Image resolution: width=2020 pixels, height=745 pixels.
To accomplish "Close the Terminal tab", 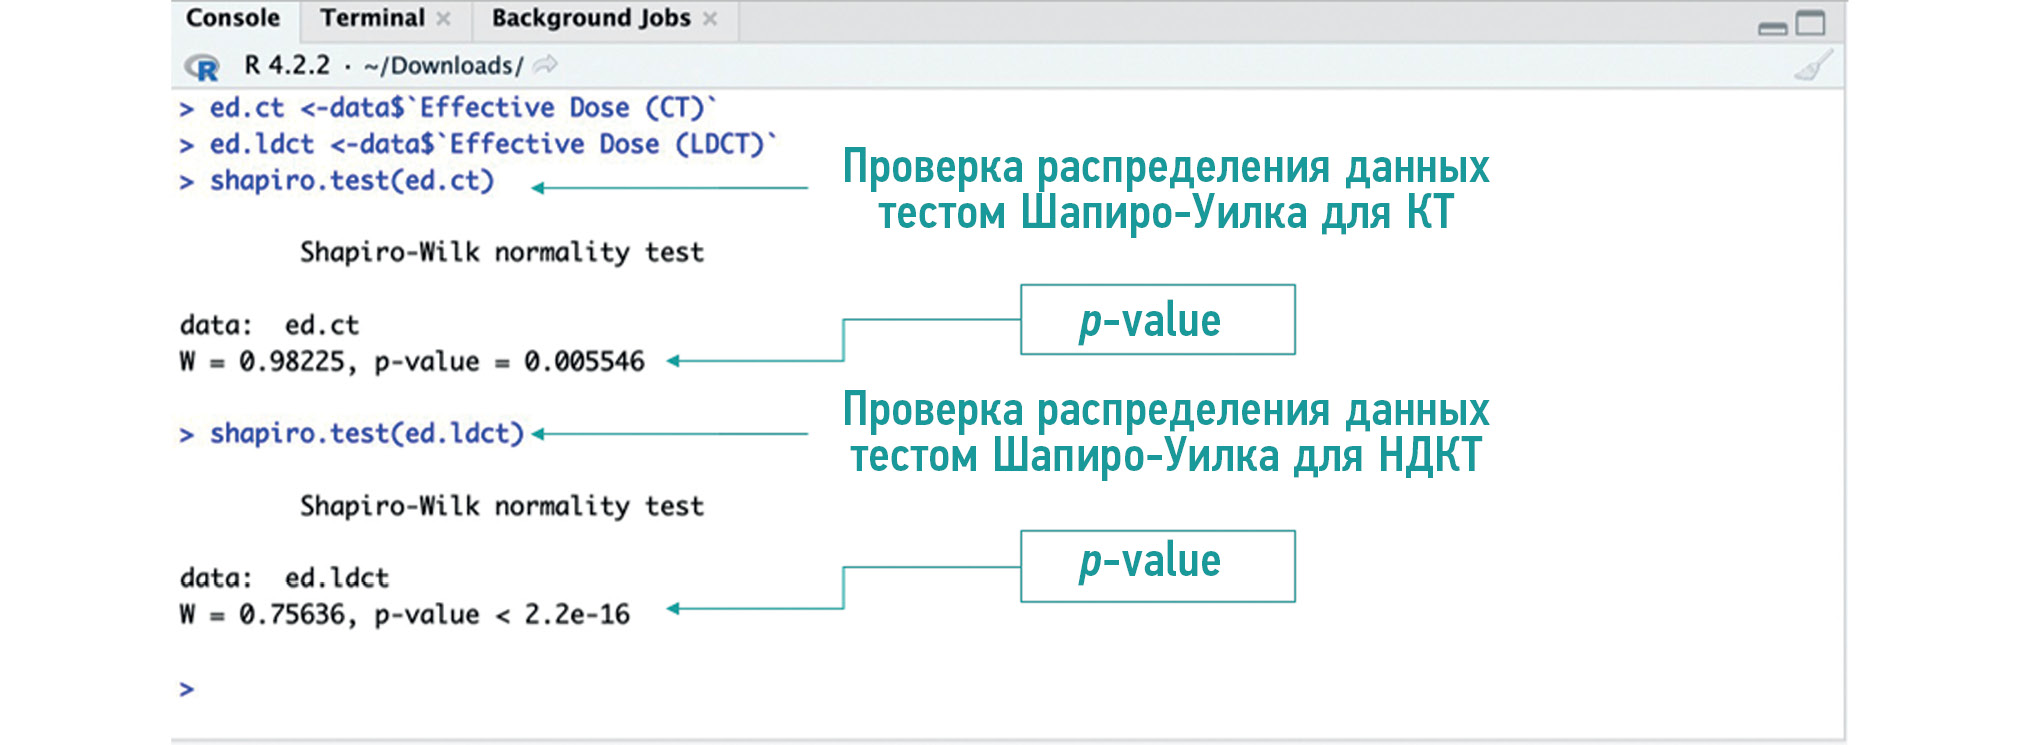I will [x=444, y=19].
